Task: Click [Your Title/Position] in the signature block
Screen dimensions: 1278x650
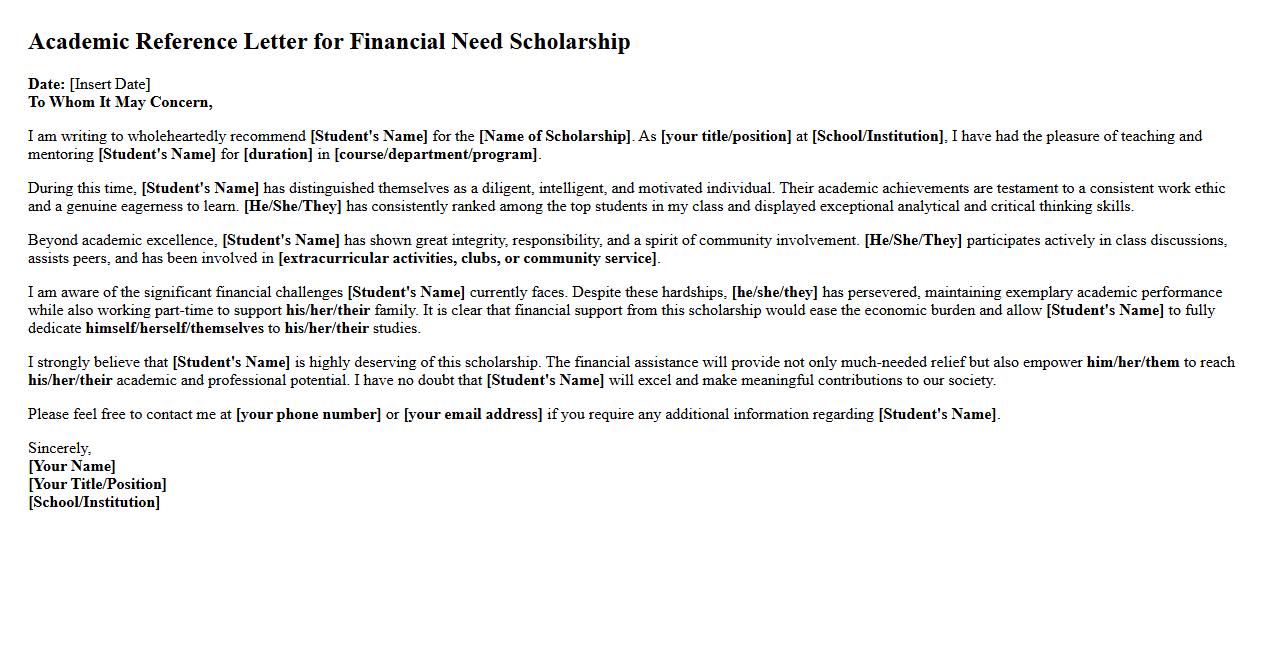Action: pyautogui.click(x=97, y=484)
